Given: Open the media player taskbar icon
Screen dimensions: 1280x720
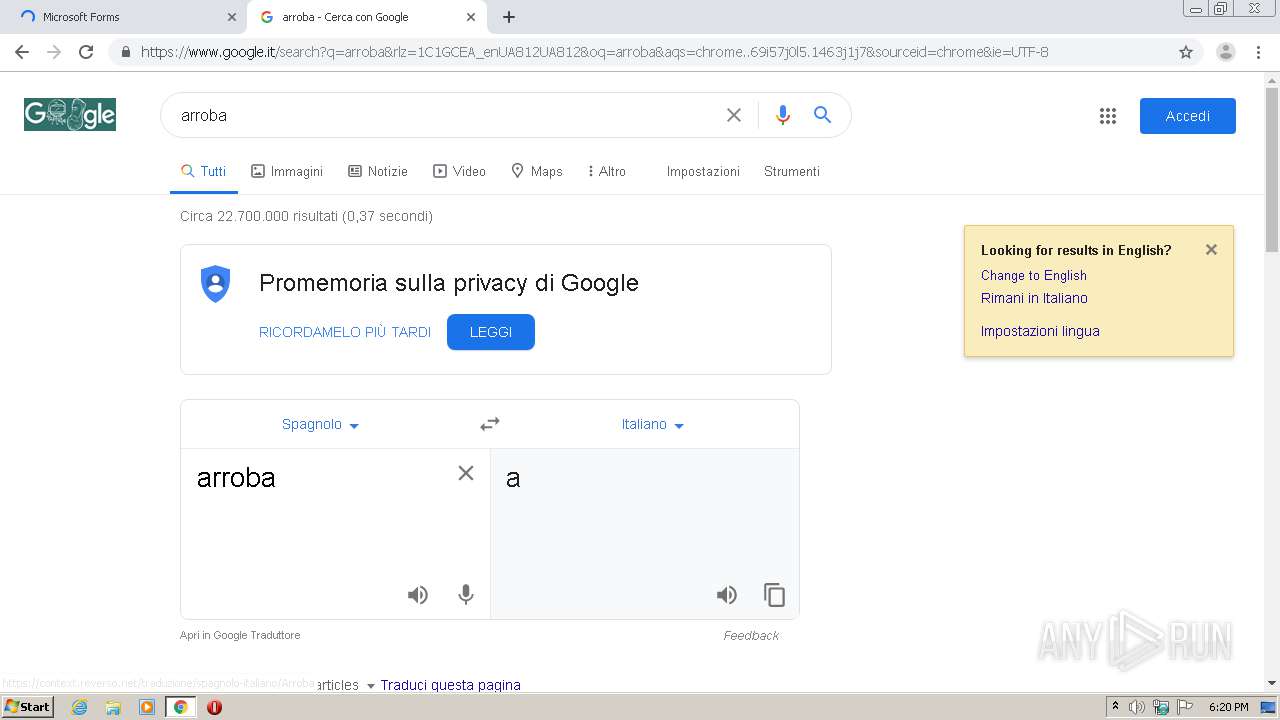Looking at the screenshot, I should tap(147, 707).
